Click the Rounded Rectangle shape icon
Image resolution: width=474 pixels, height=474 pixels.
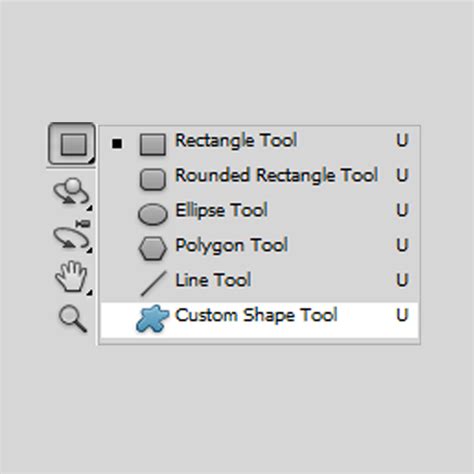pos(152,179)
